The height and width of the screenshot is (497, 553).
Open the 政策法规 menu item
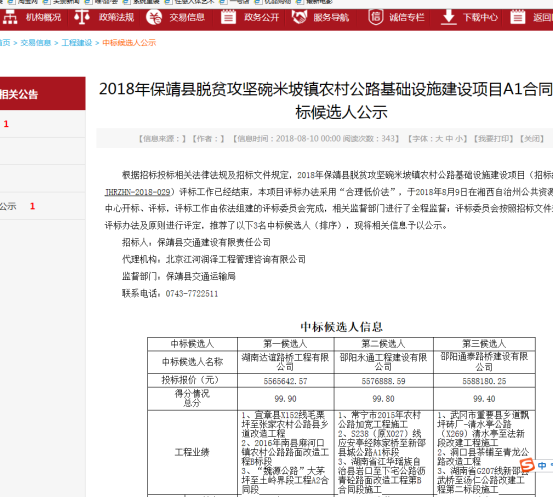(116, 17)
